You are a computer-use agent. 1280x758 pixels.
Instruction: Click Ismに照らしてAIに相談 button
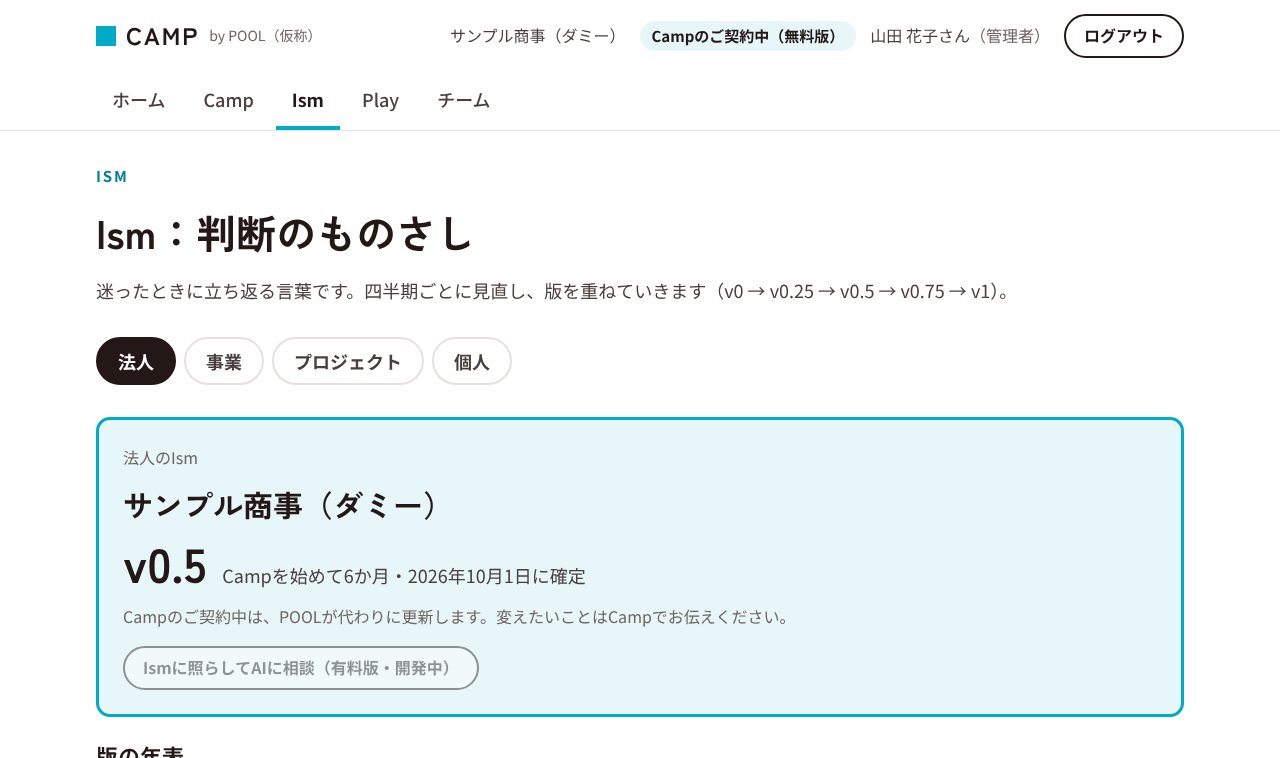click(301, 668)
